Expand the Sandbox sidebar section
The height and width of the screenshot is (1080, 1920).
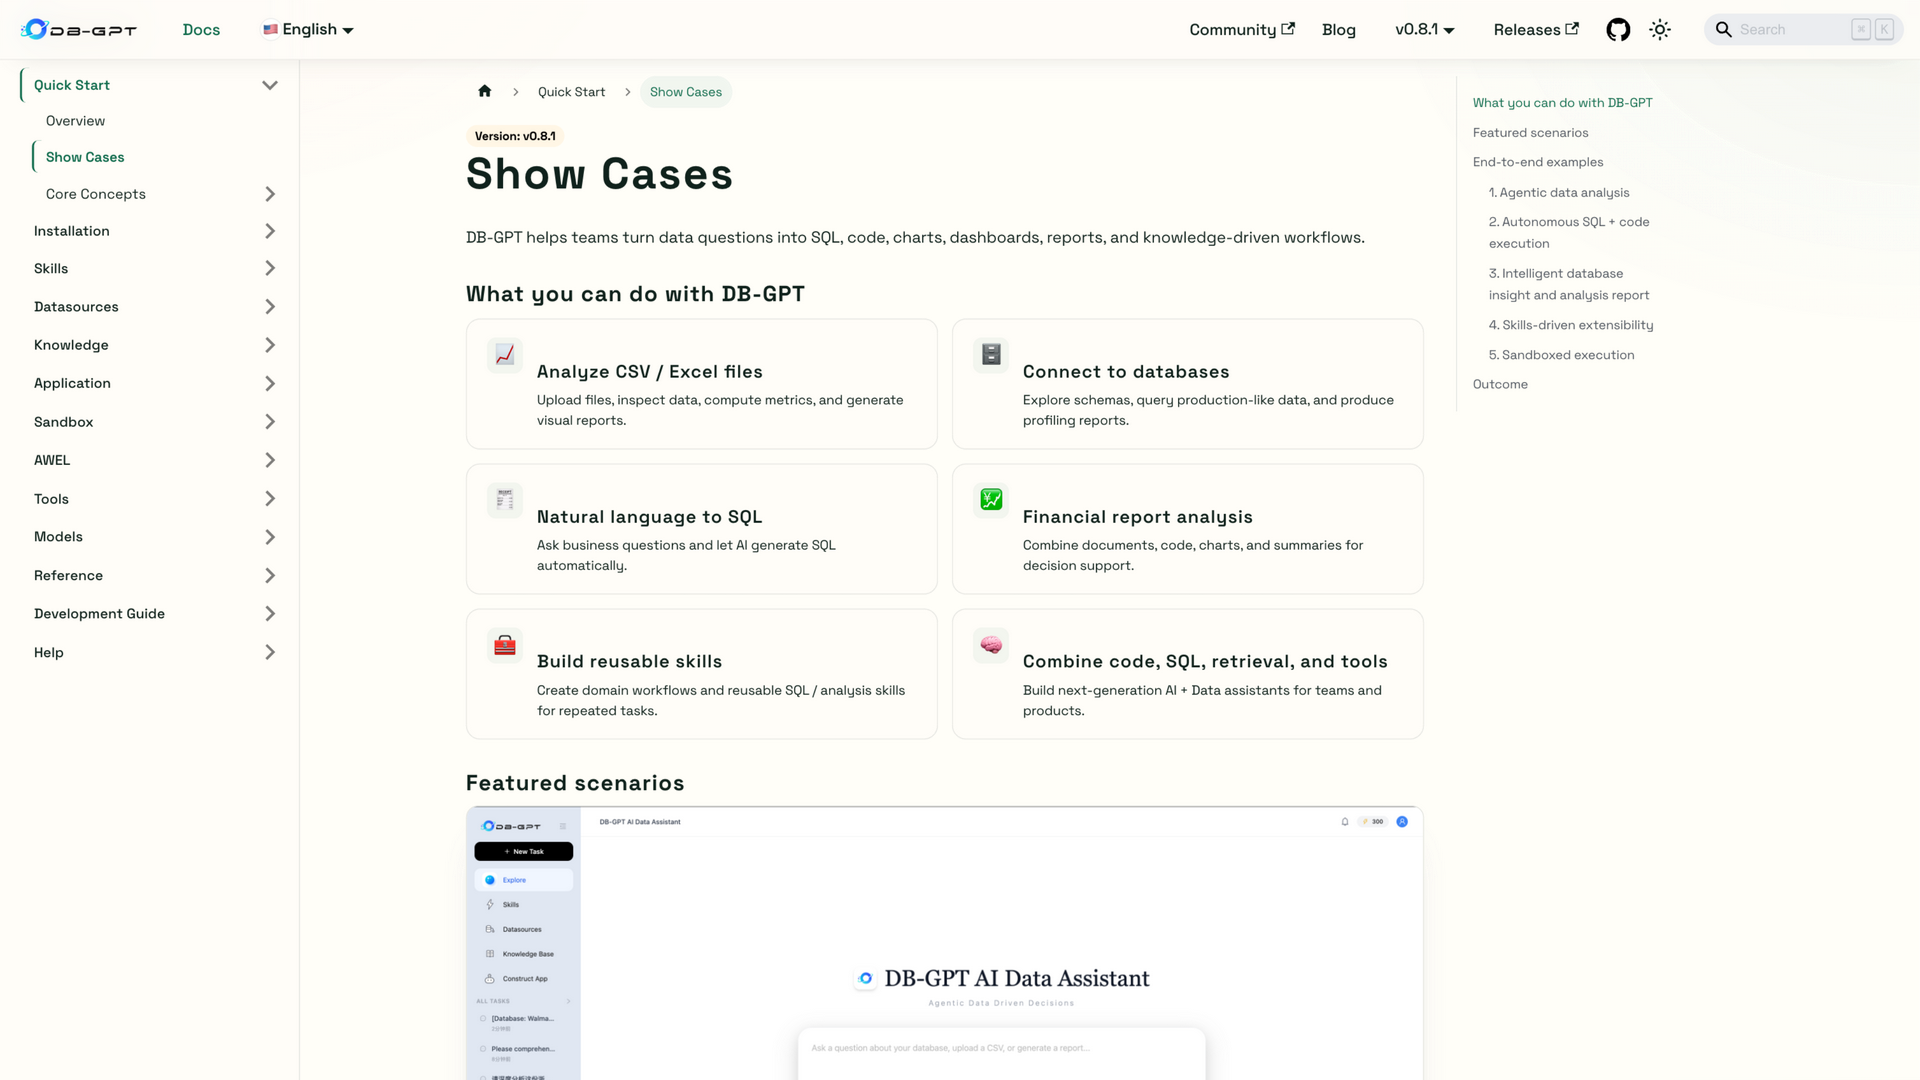point(269,422)
